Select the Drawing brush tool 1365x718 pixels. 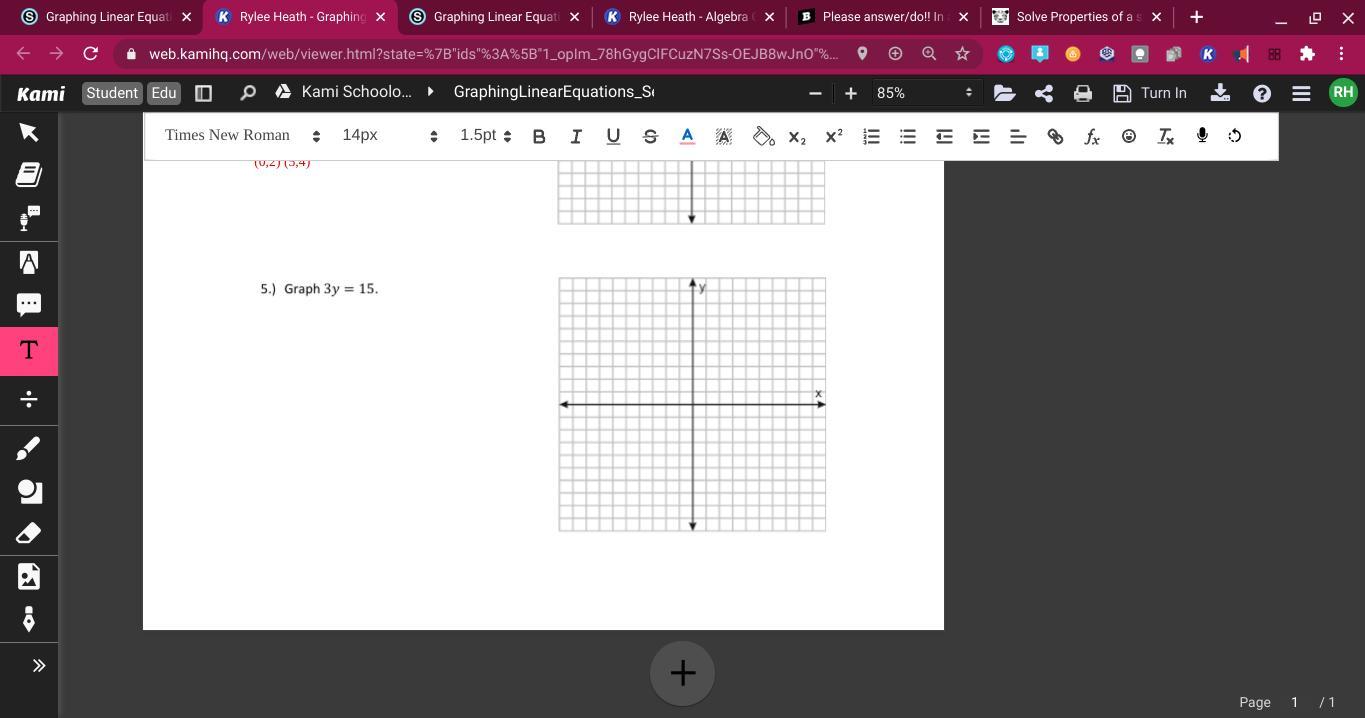[28, 449]
